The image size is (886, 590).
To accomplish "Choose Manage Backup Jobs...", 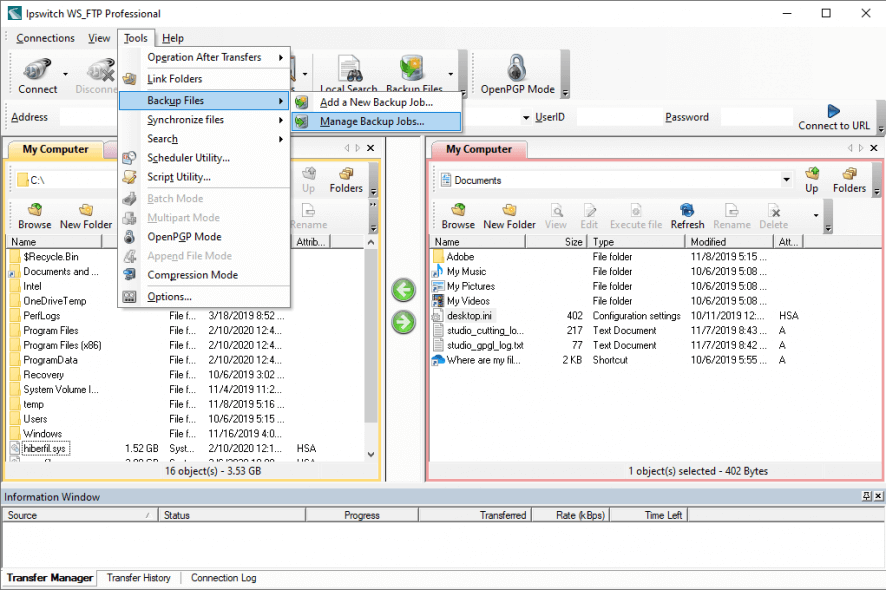I will [x=376, y=122].
